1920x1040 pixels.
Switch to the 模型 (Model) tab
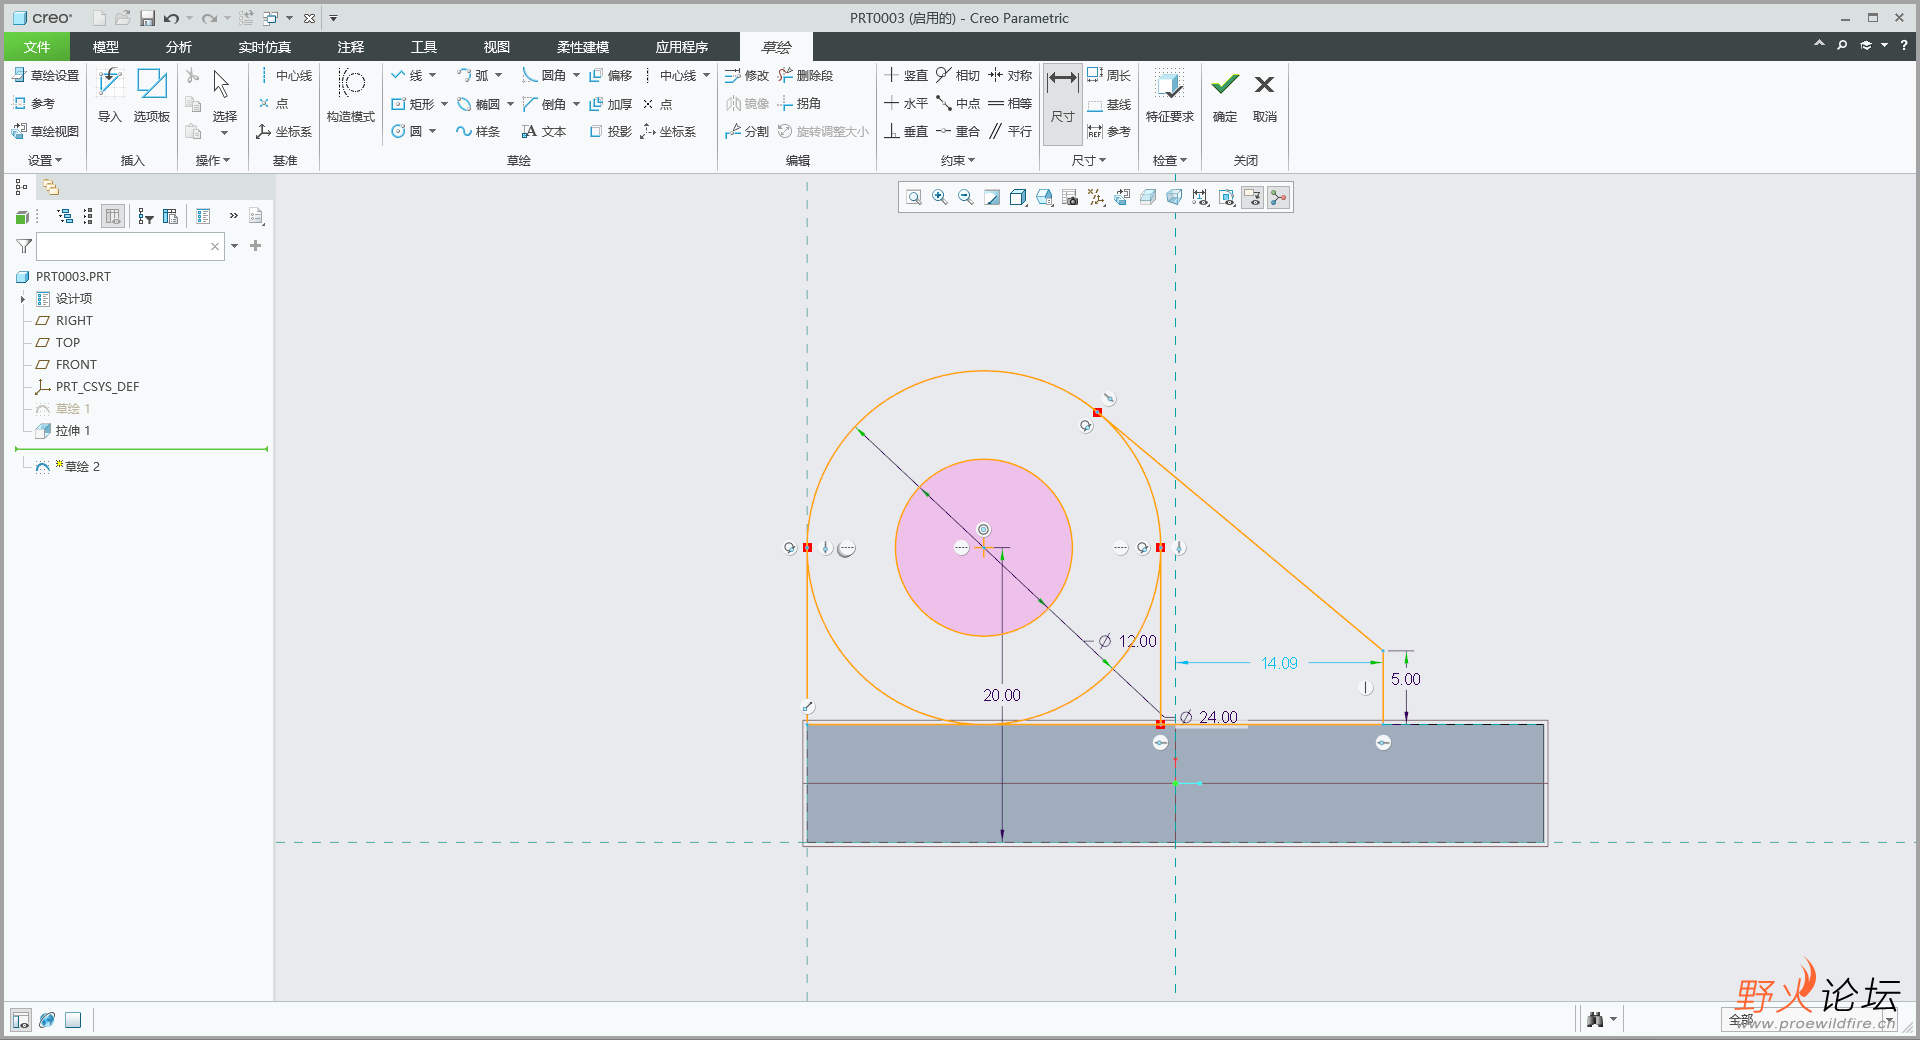tap(106, 47)
